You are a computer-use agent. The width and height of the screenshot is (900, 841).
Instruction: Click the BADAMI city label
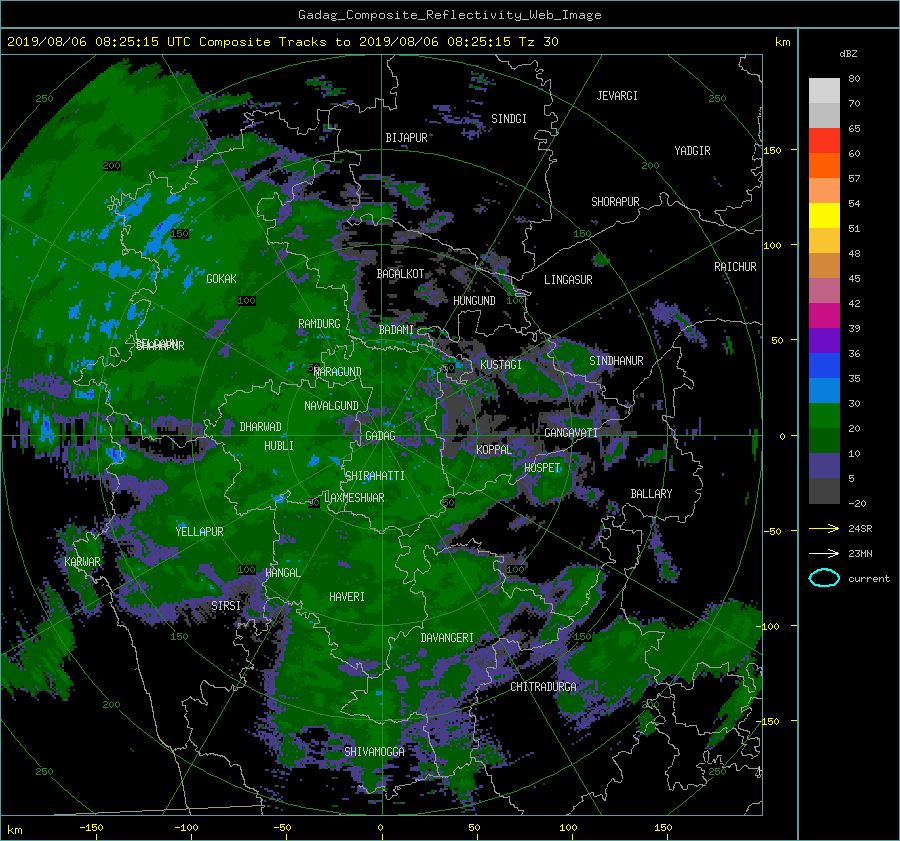tap(396, 330)
